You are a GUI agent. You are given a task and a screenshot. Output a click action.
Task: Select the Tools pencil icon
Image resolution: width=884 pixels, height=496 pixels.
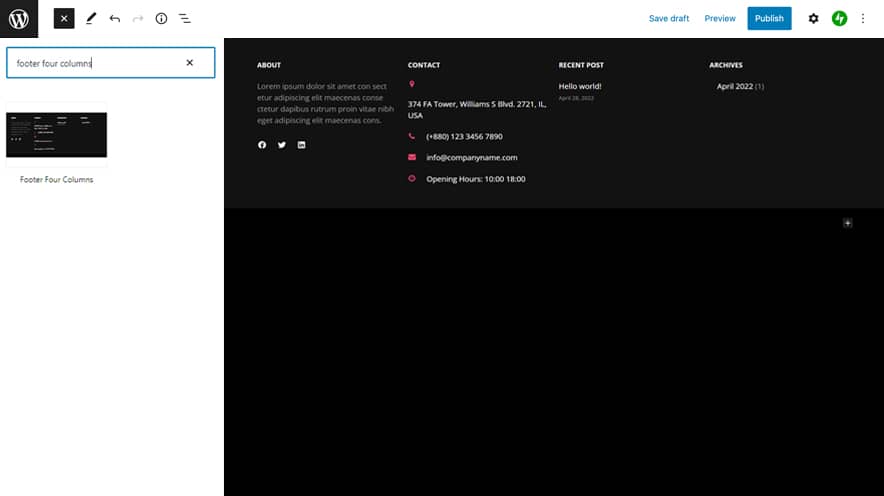[91, 19]
